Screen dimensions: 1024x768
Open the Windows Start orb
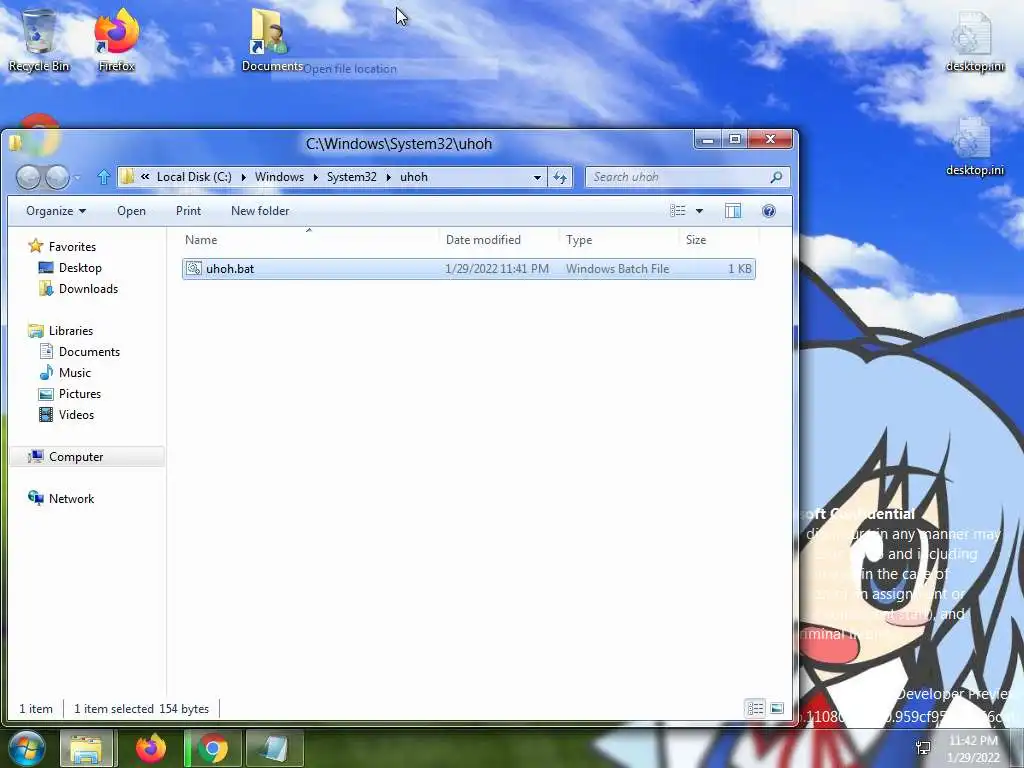pos(26,748)
